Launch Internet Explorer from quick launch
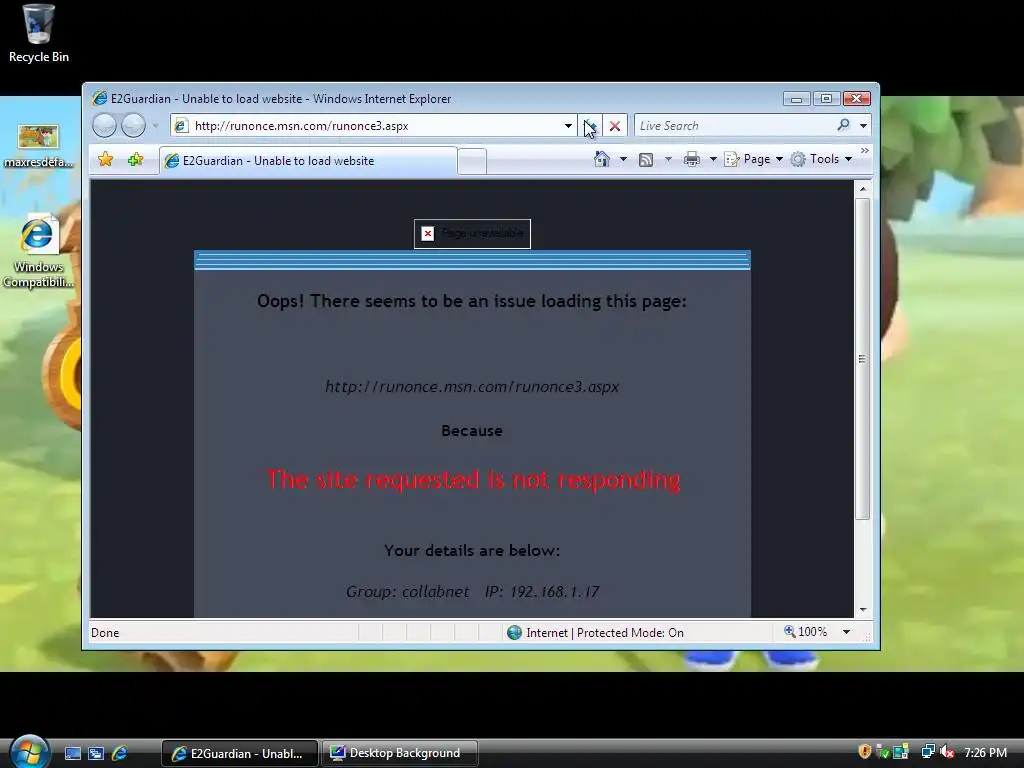1024x768 pixels. pos(120,753)
